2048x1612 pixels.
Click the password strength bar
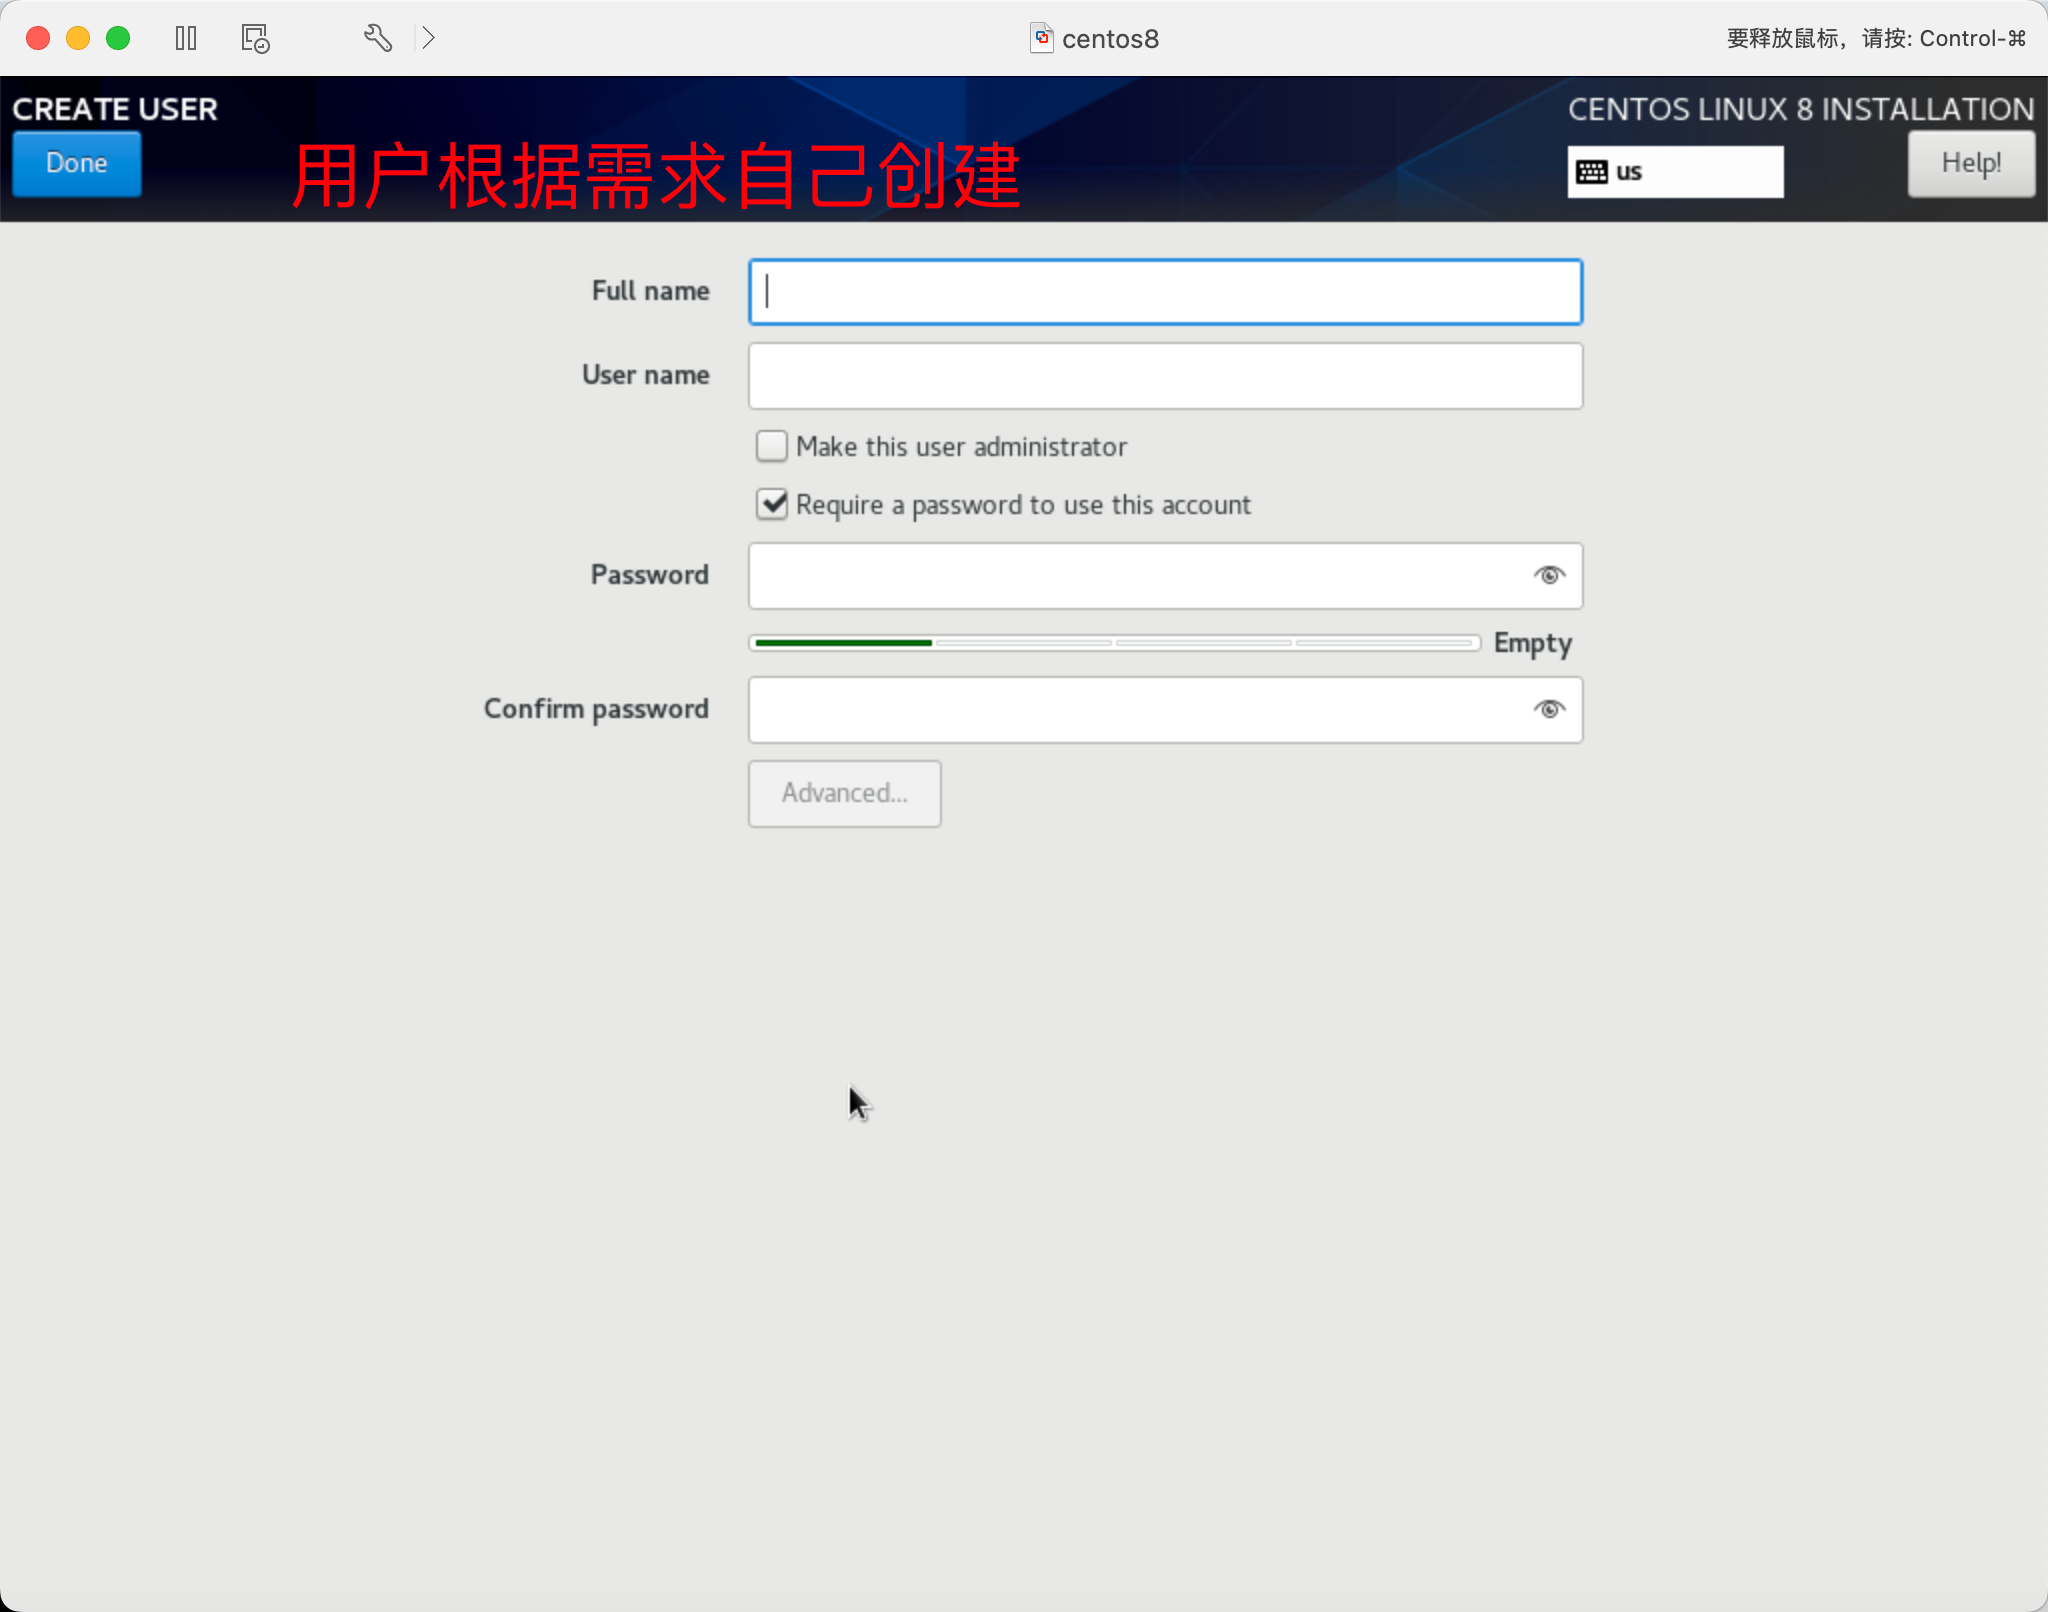tap(1114, 643)
